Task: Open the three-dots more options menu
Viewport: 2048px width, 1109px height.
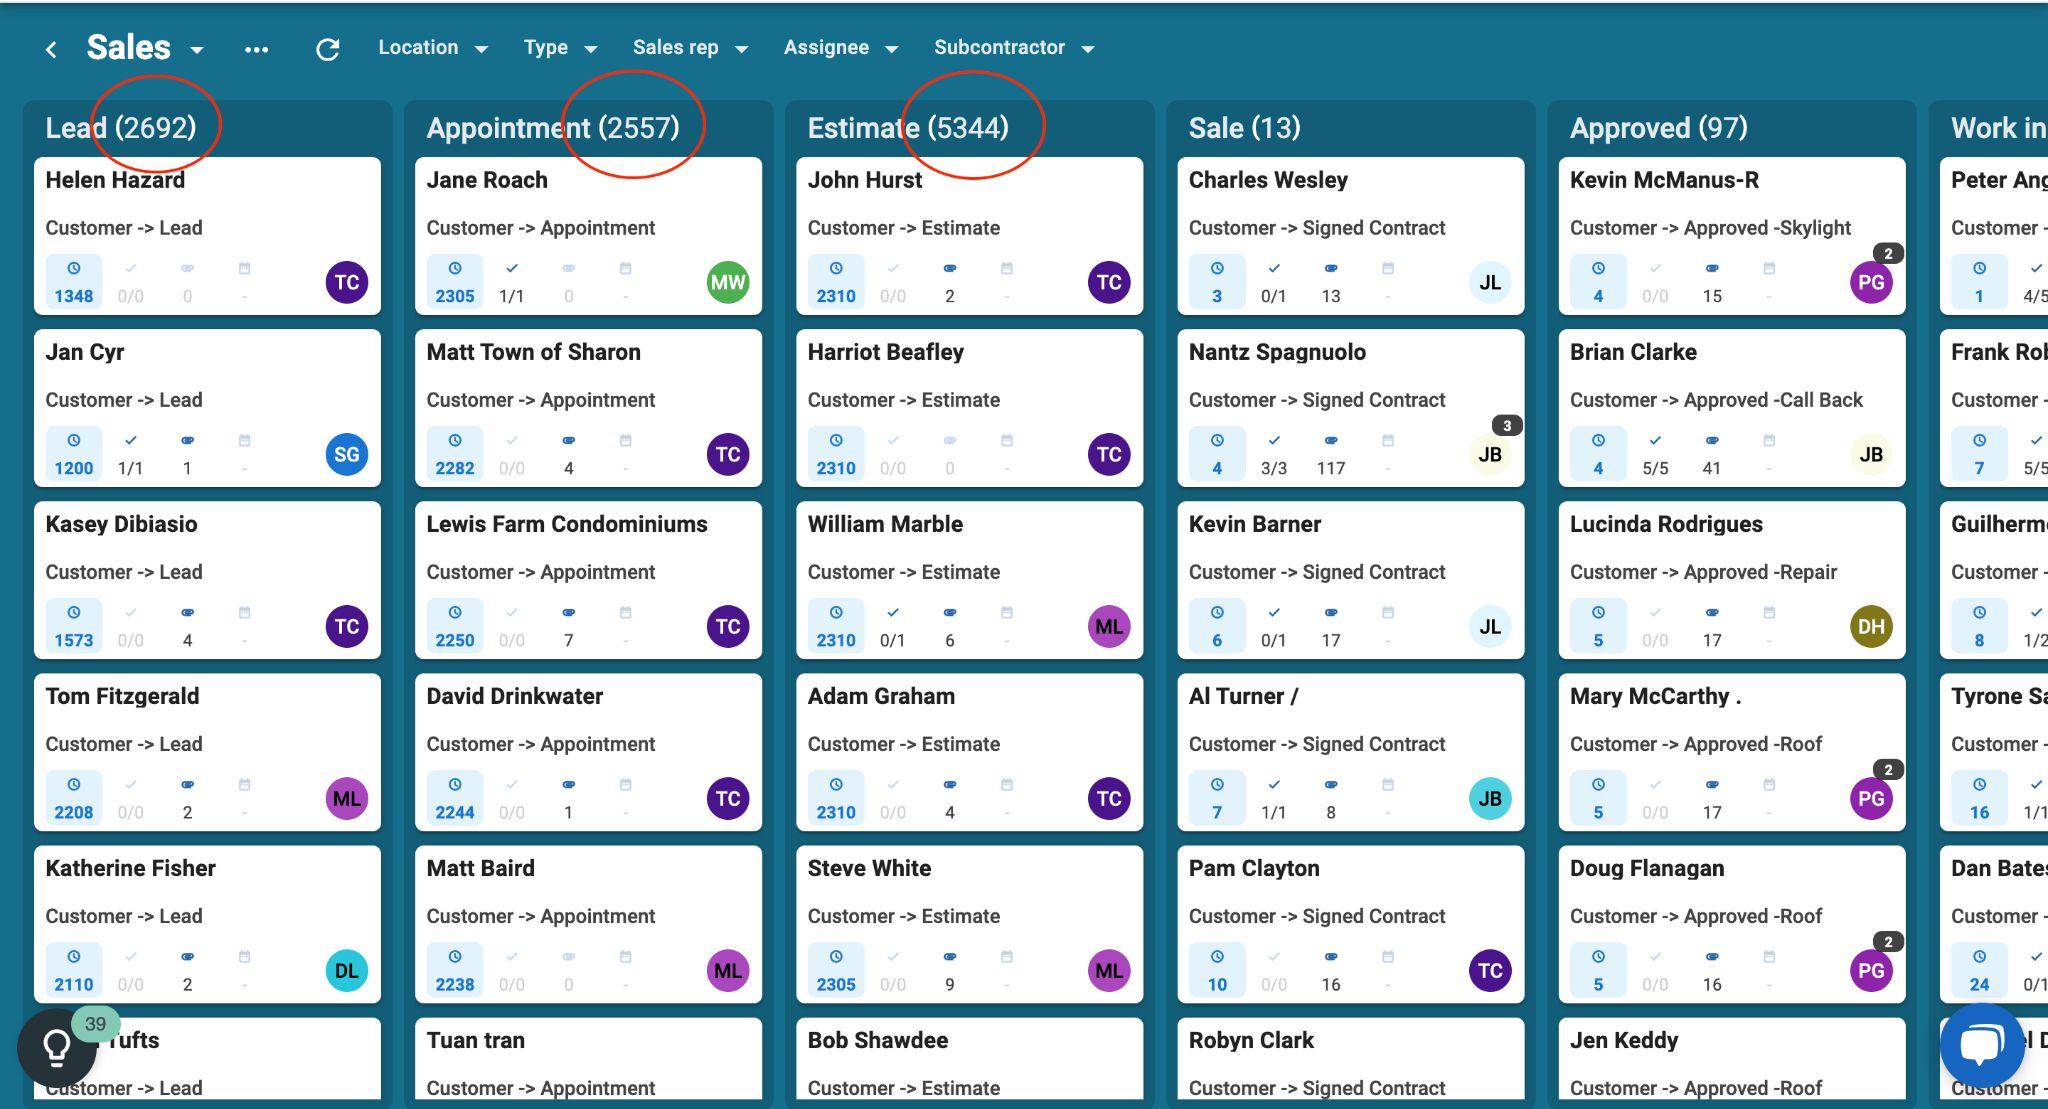Action: coord(256,49)
